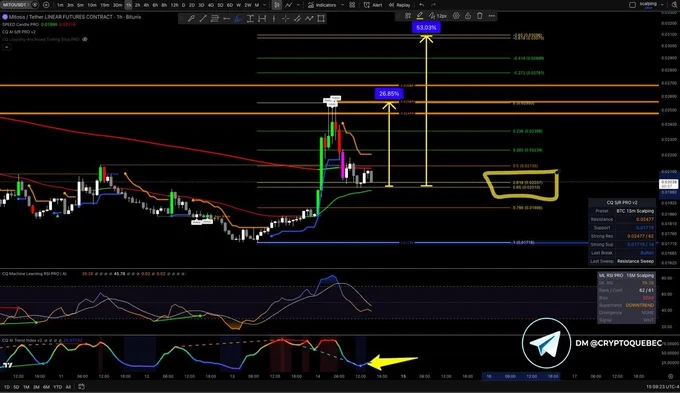Viewport: 680px width, 393px height.
Task: Select the trend line tool
Action: (x=203, y=19)
